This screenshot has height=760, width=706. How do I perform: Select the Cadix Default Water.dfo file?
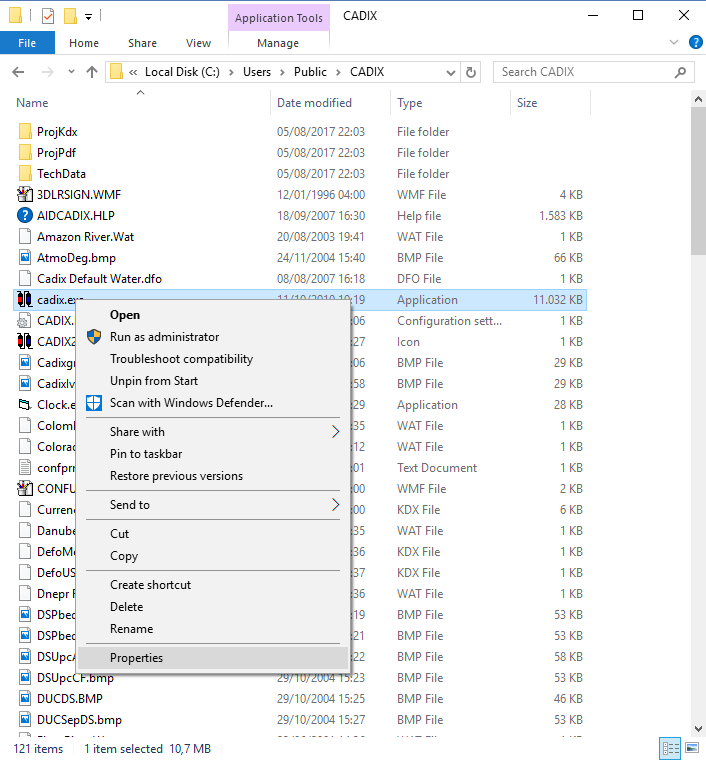click(99, 279)
